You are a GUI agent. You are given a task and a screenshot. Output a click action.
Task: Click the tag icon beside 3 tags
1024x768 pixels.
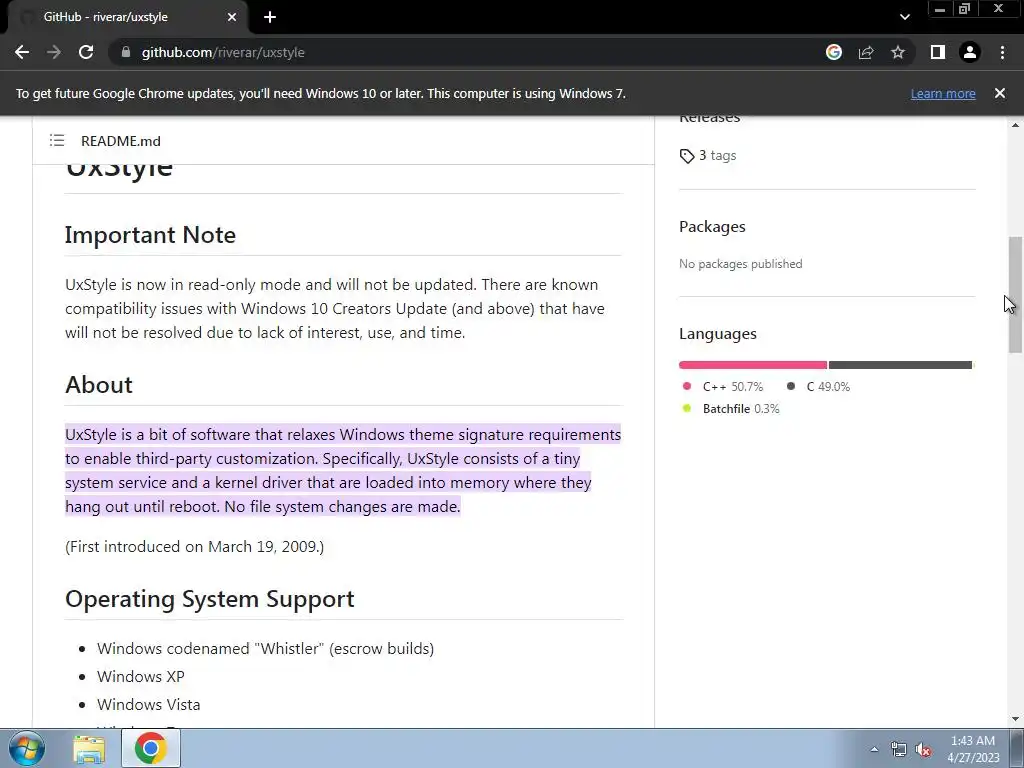pyautogui.click(x=686, y=156)
